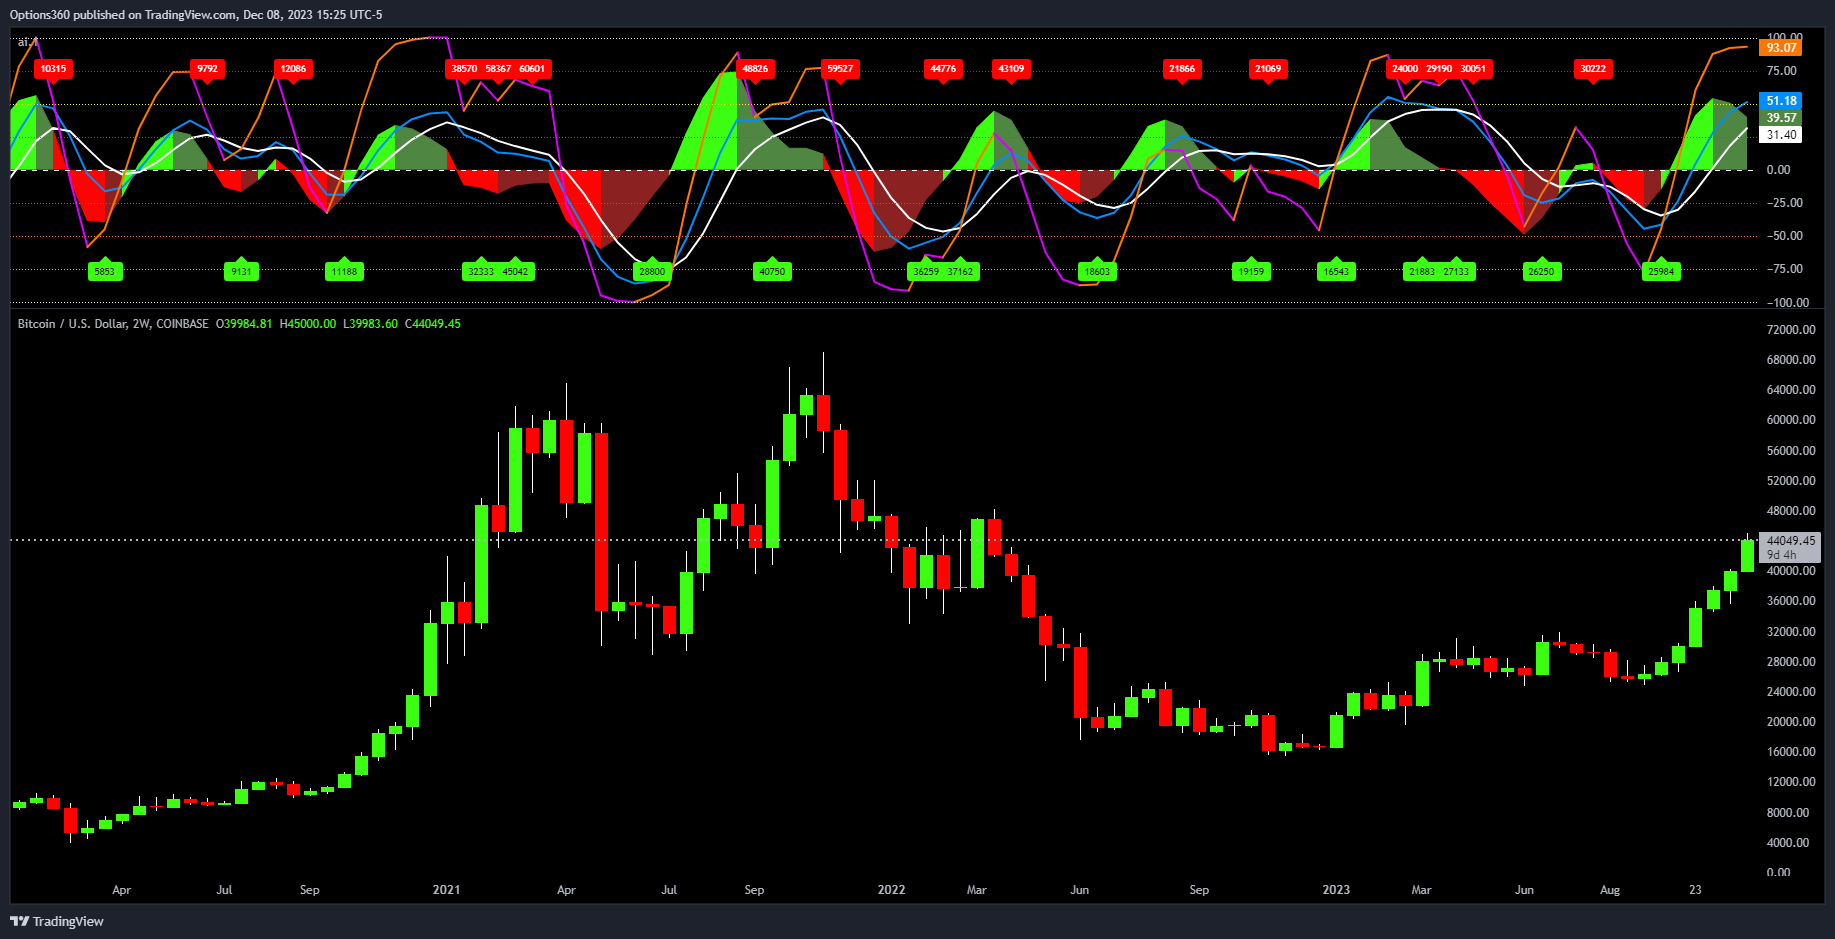1835x939 pixels.
Task: Click the red 30051 sell label
Action: click(1473, 69)
